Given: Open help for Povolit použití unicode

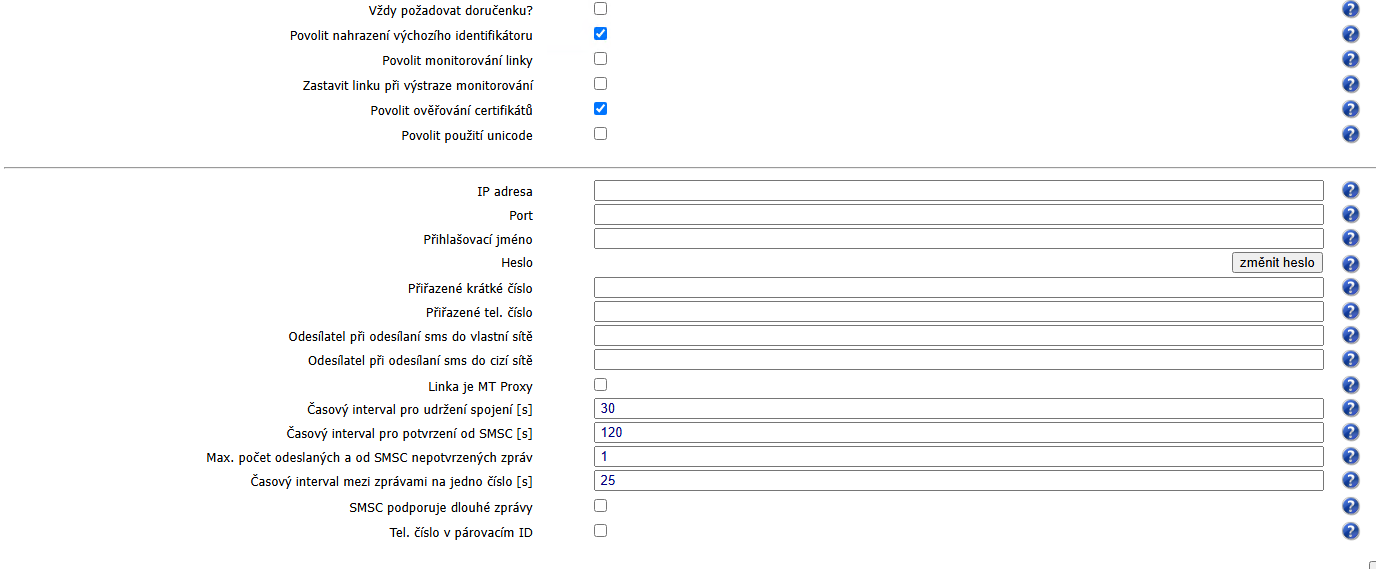Looking at the screenshot, I should click(1350, 134).
